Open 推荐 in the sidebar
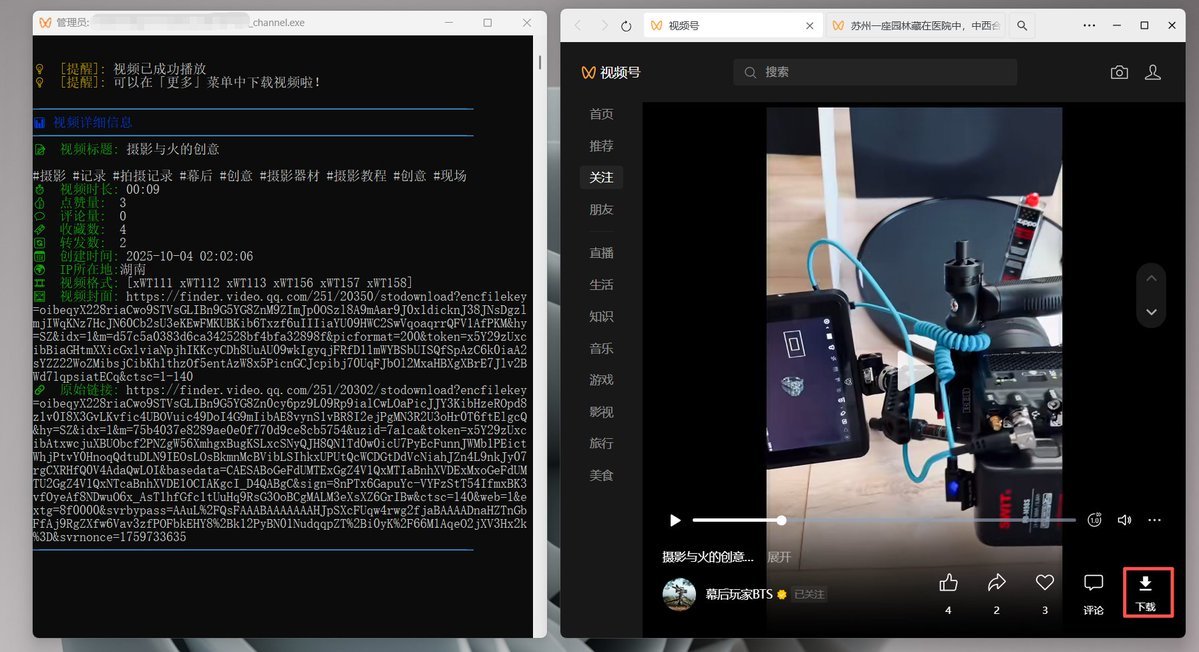 (601, 146)
